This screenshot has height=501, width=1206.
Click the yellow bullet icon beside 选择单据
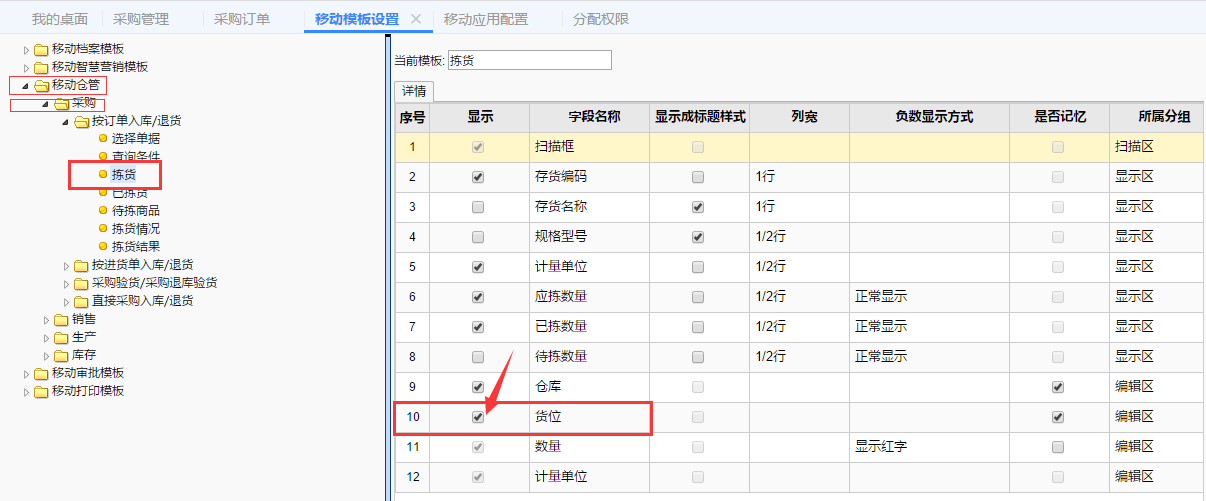point(103,139)
